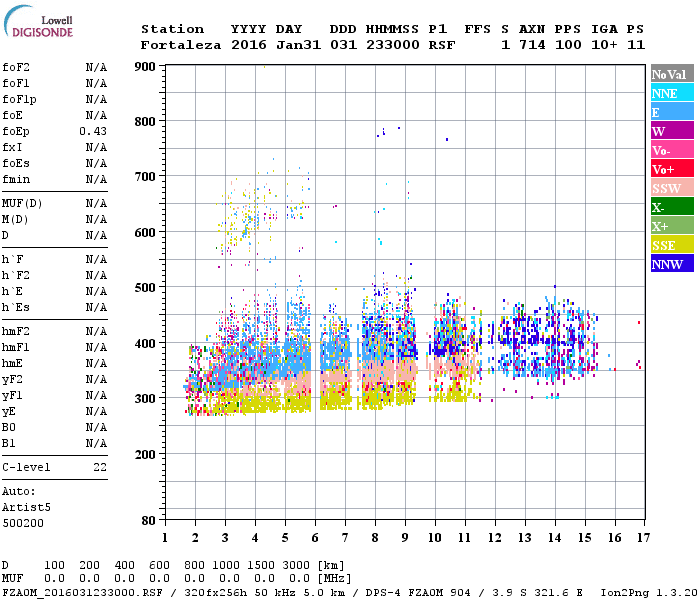This screenshot has height=600, width=700.
Task: Click the h`F2 parameter label
Action: [16, 275]
